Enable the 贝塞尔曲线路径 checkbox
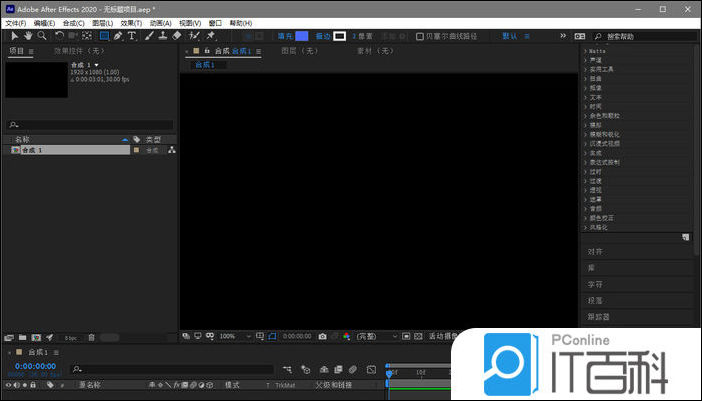Viewport: 702px width, 401px height. (420, 36)
